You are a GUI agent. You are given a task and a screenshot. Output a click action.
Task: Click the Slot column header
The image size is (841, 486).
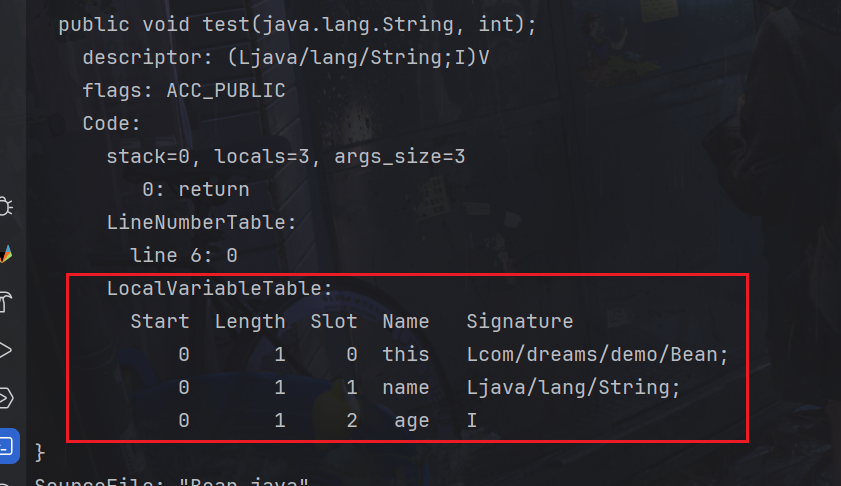333,321
